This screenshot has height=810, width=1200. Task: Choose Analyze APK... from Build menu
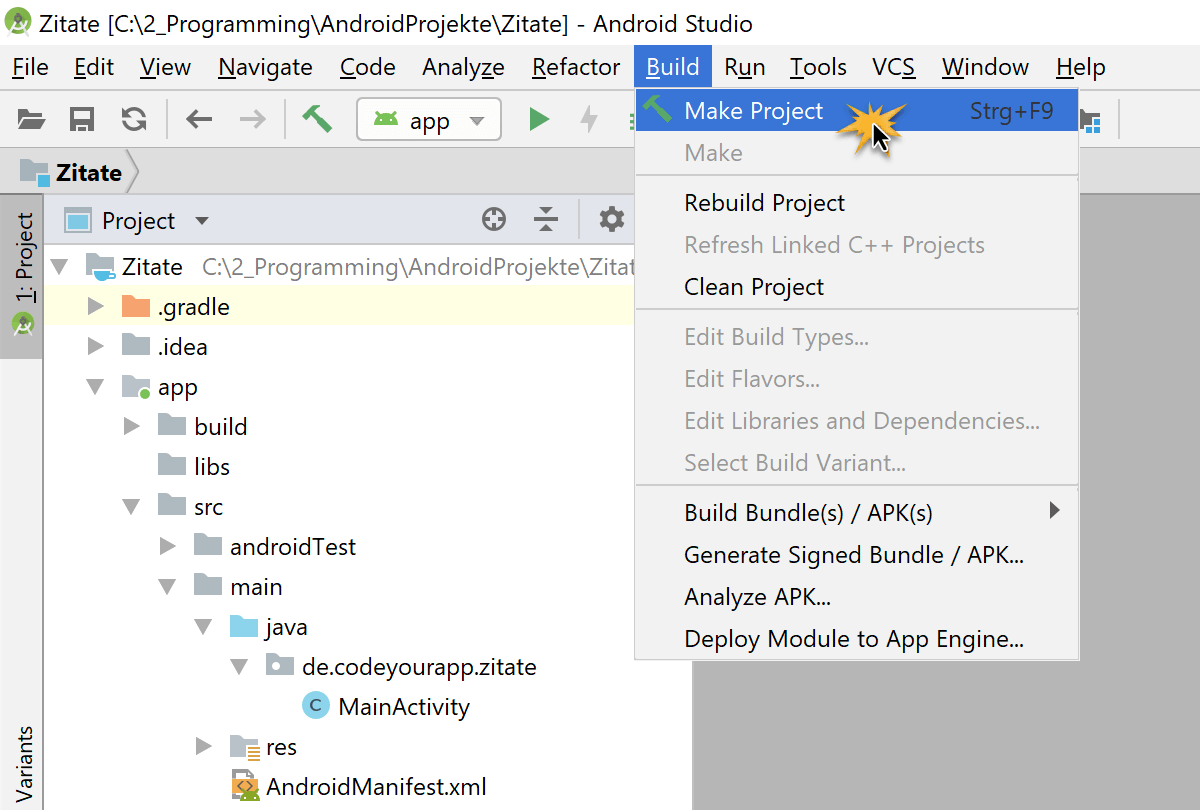[x=857, y=597]
